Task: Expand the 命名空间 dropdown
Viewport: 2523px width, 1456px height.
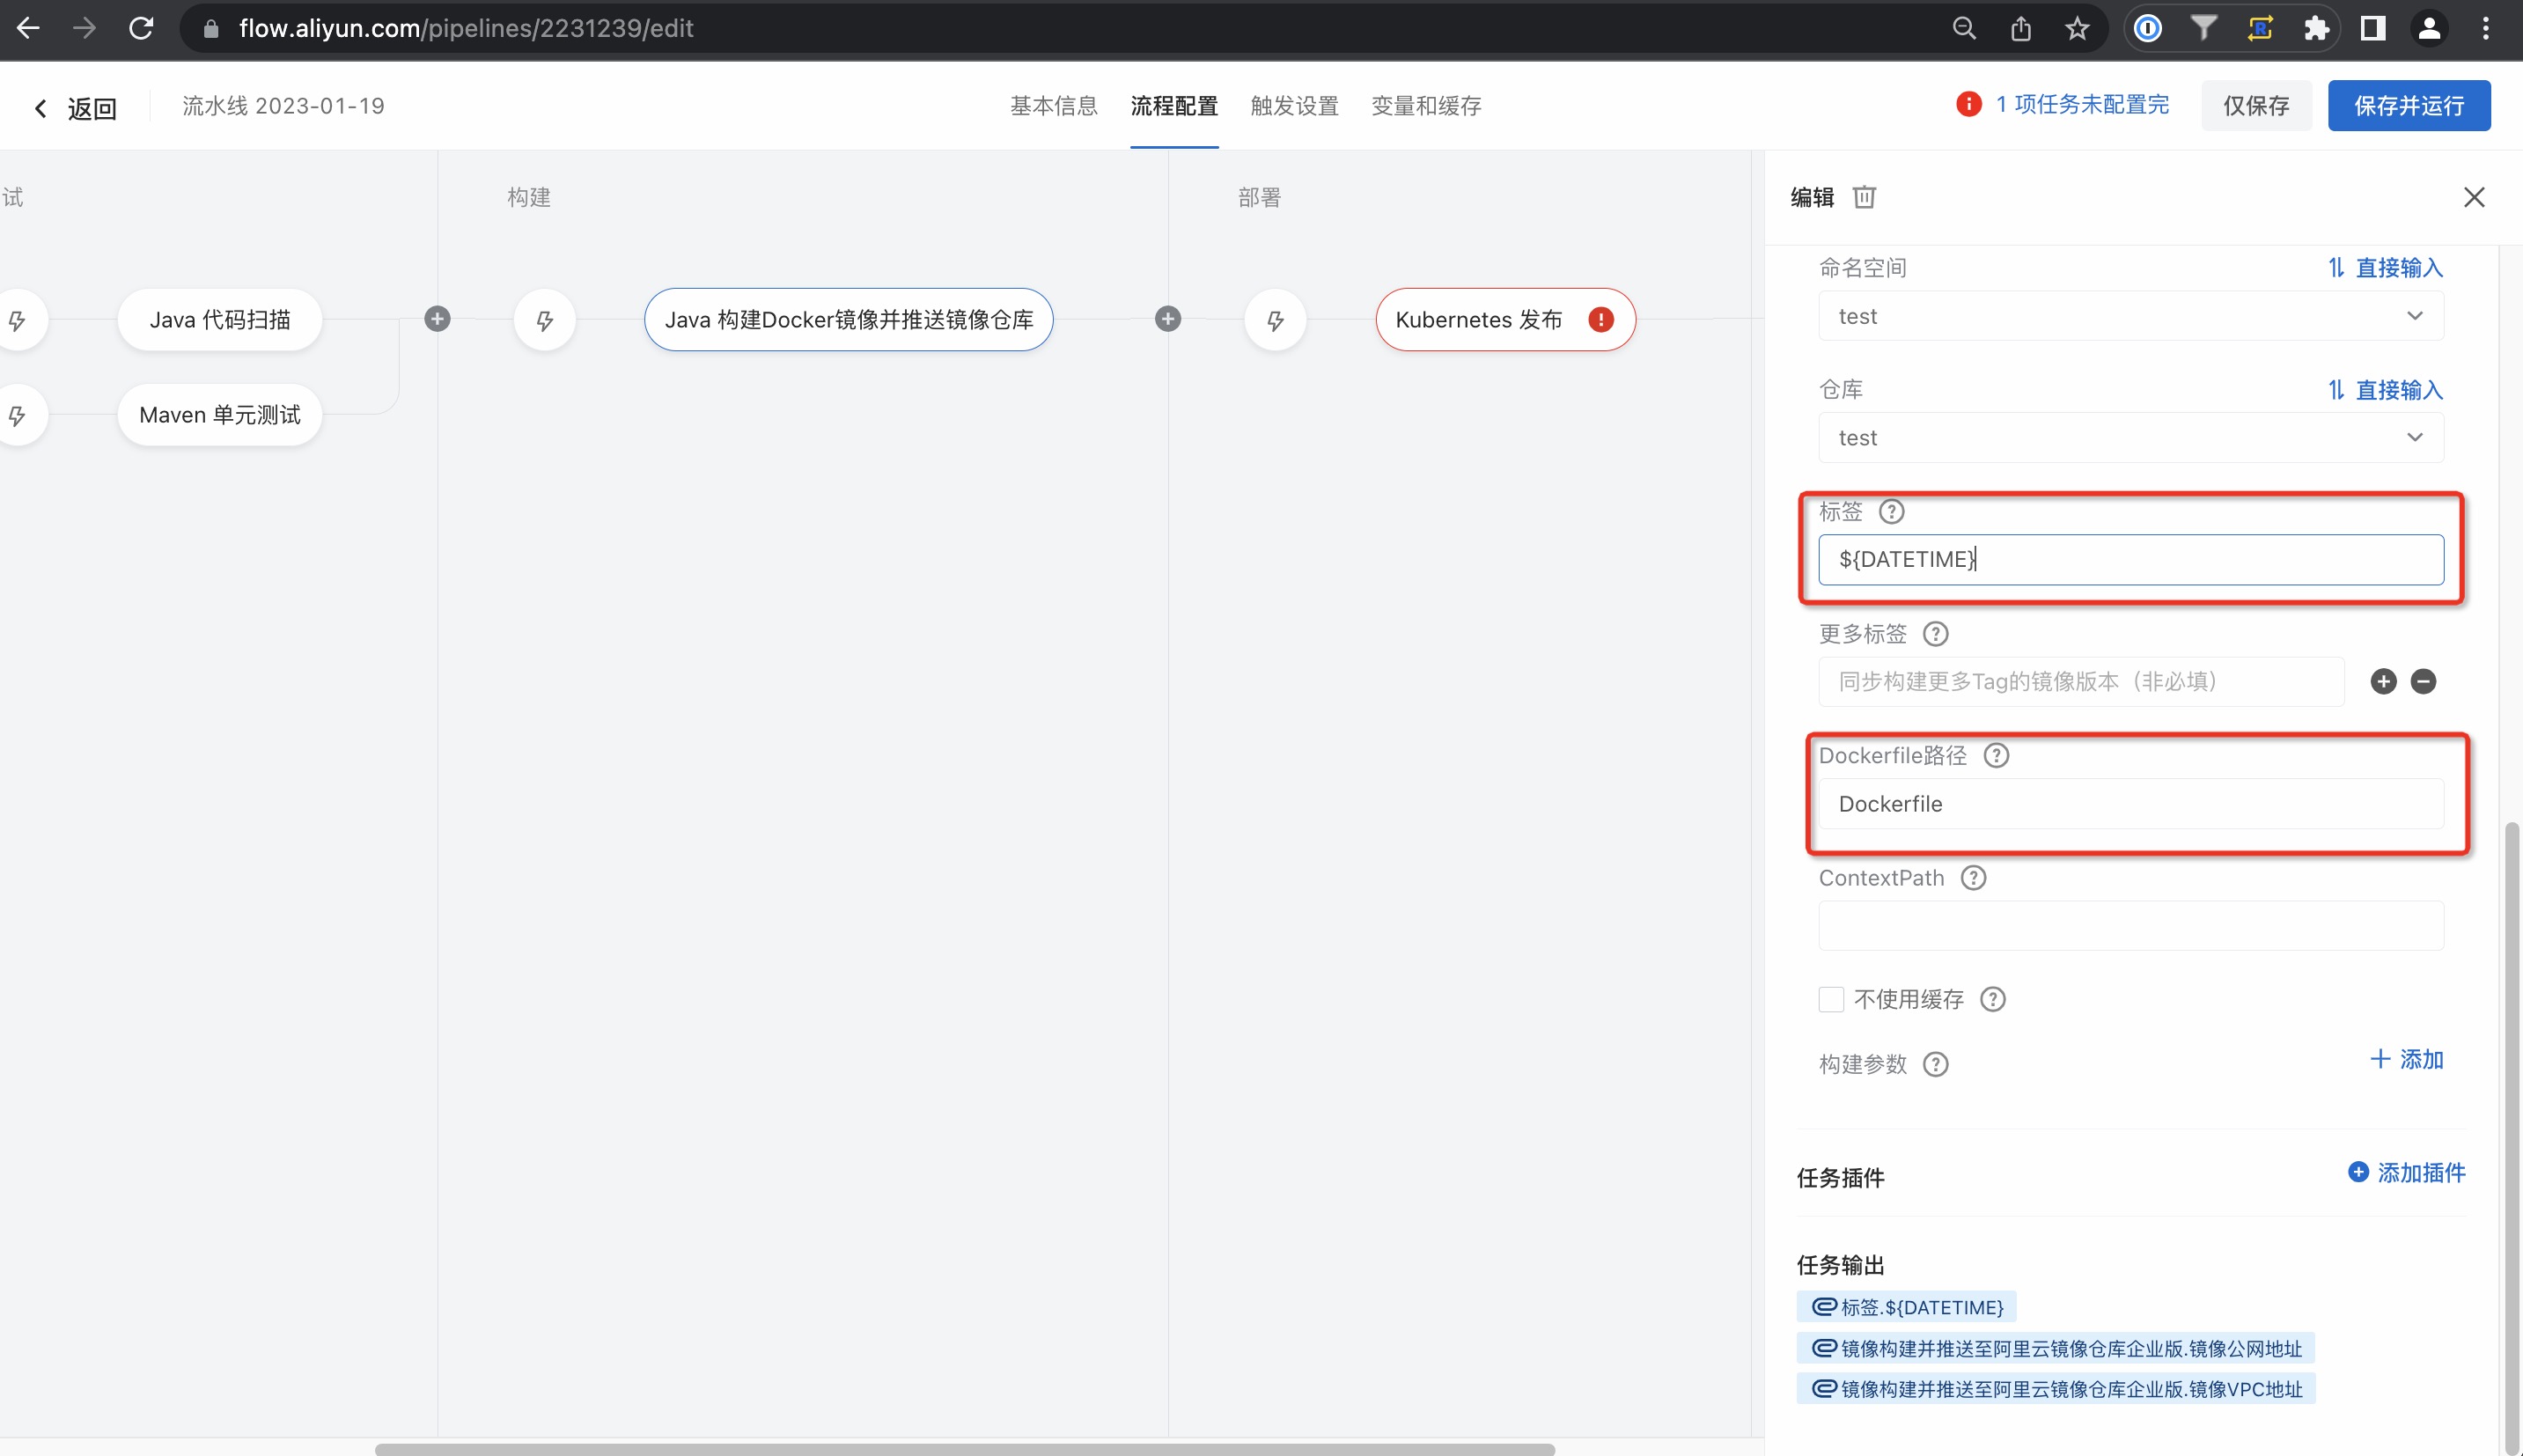Action: (2130, 317)
